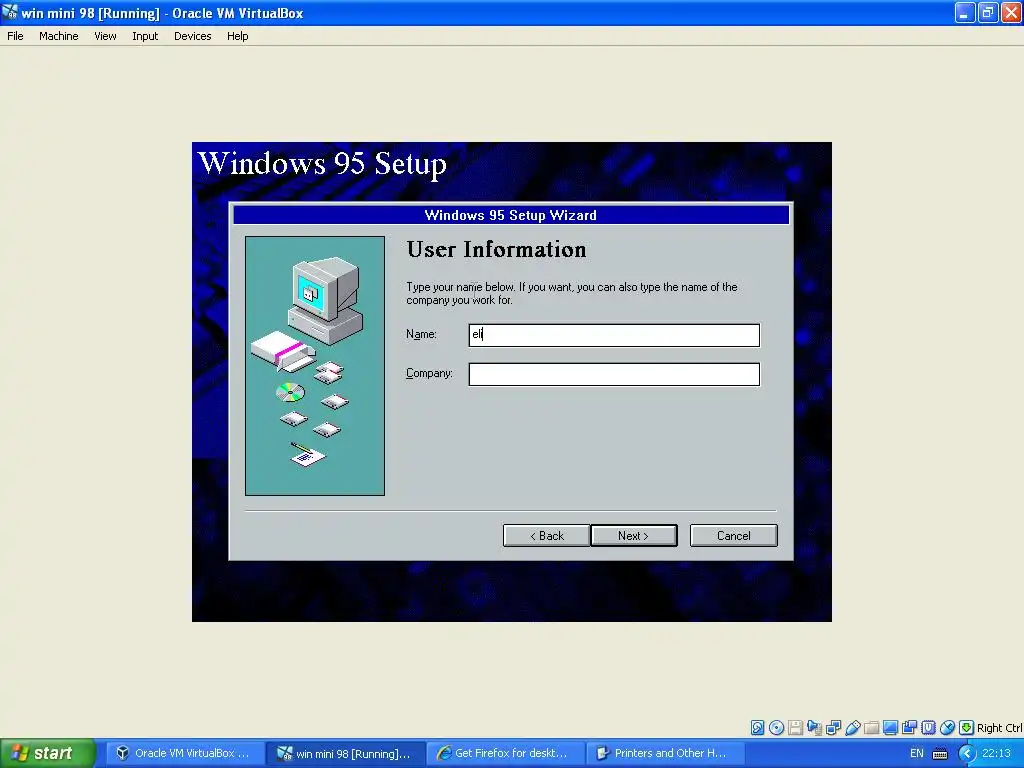
Task: Click the Company text field
Action: coord(614,374)
